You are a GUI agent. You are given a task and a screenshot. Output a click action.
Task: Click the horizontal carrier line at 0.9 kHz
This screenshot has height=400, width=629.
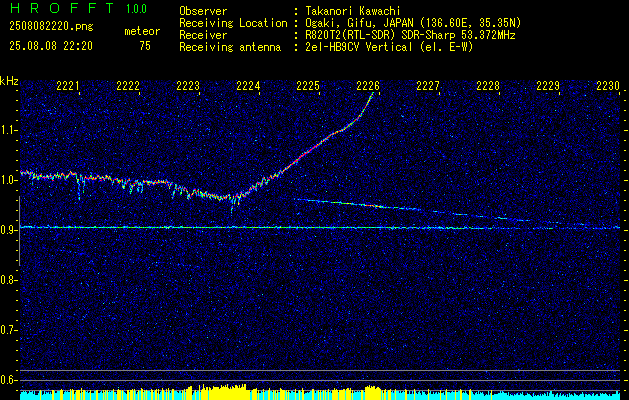click(320, 227)
